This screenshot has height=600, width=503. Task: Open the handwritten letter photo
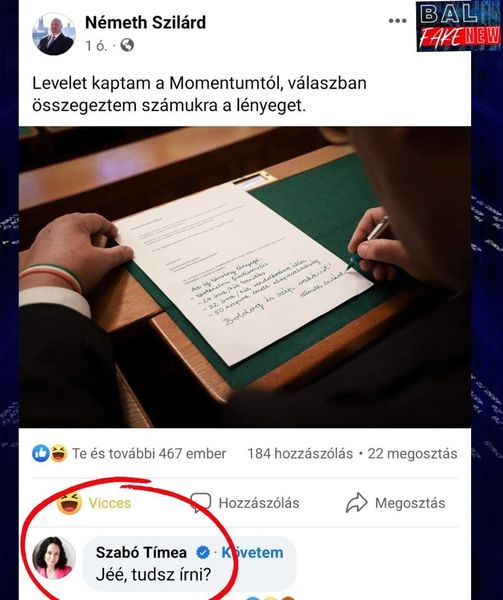pos(245,277)
